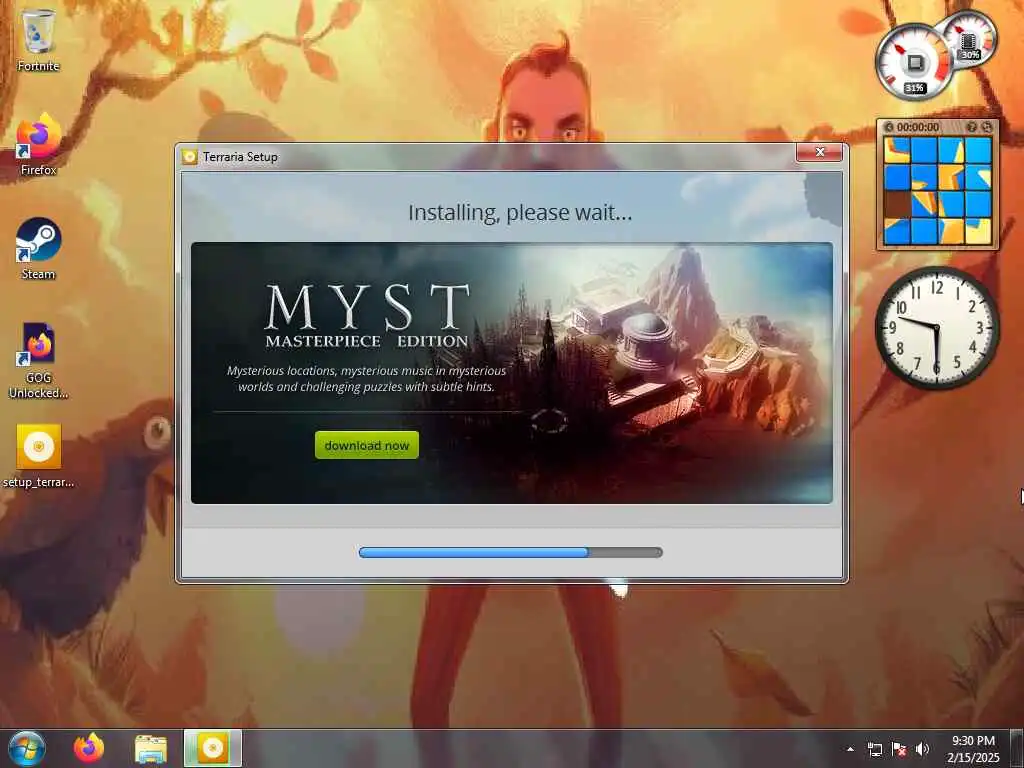Image resolution: width=1024 pixels, height=768 pixels.
Task: Click the Terraria Setup title bar icon
Action: click(x=189, y=157)
